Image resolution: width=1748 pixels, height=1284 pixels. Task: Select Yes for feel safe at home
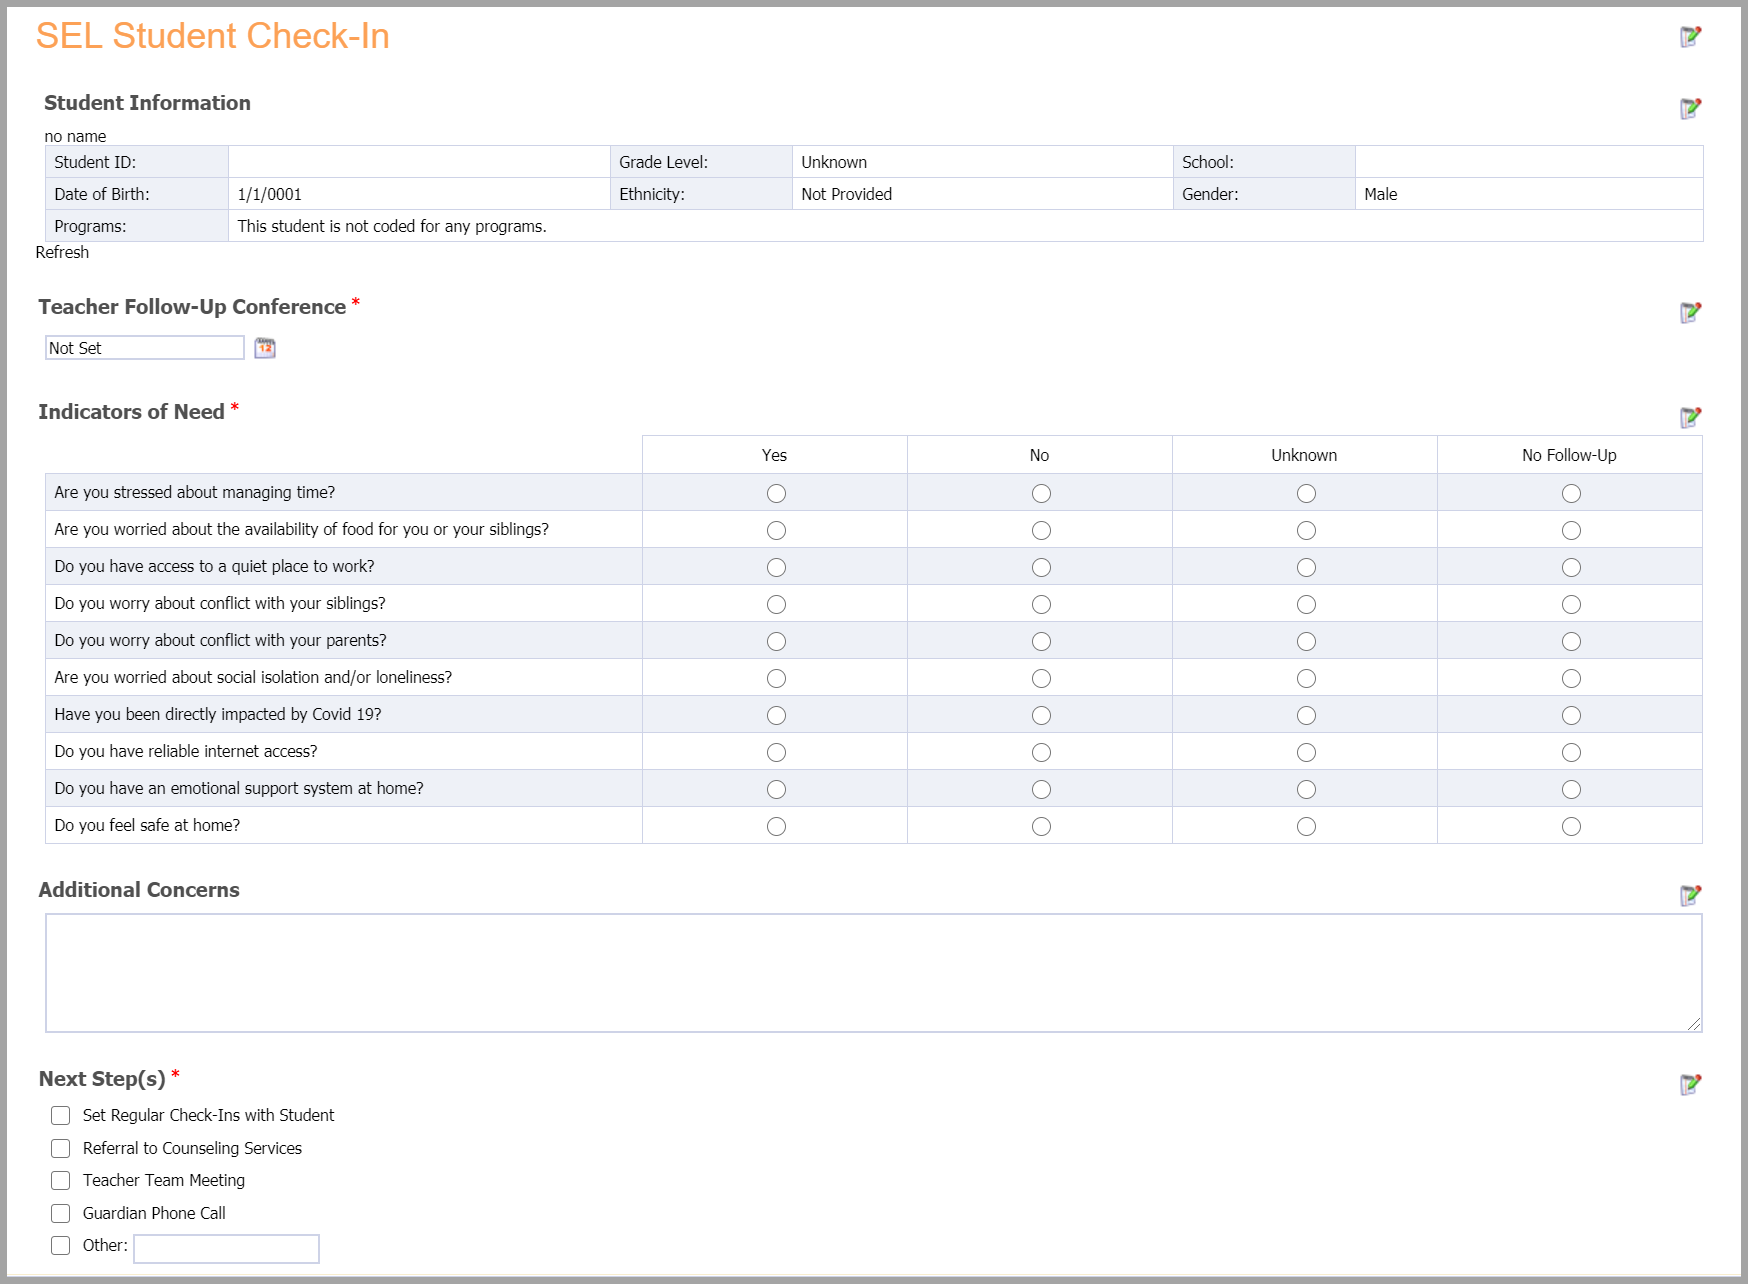coord(776,826)
